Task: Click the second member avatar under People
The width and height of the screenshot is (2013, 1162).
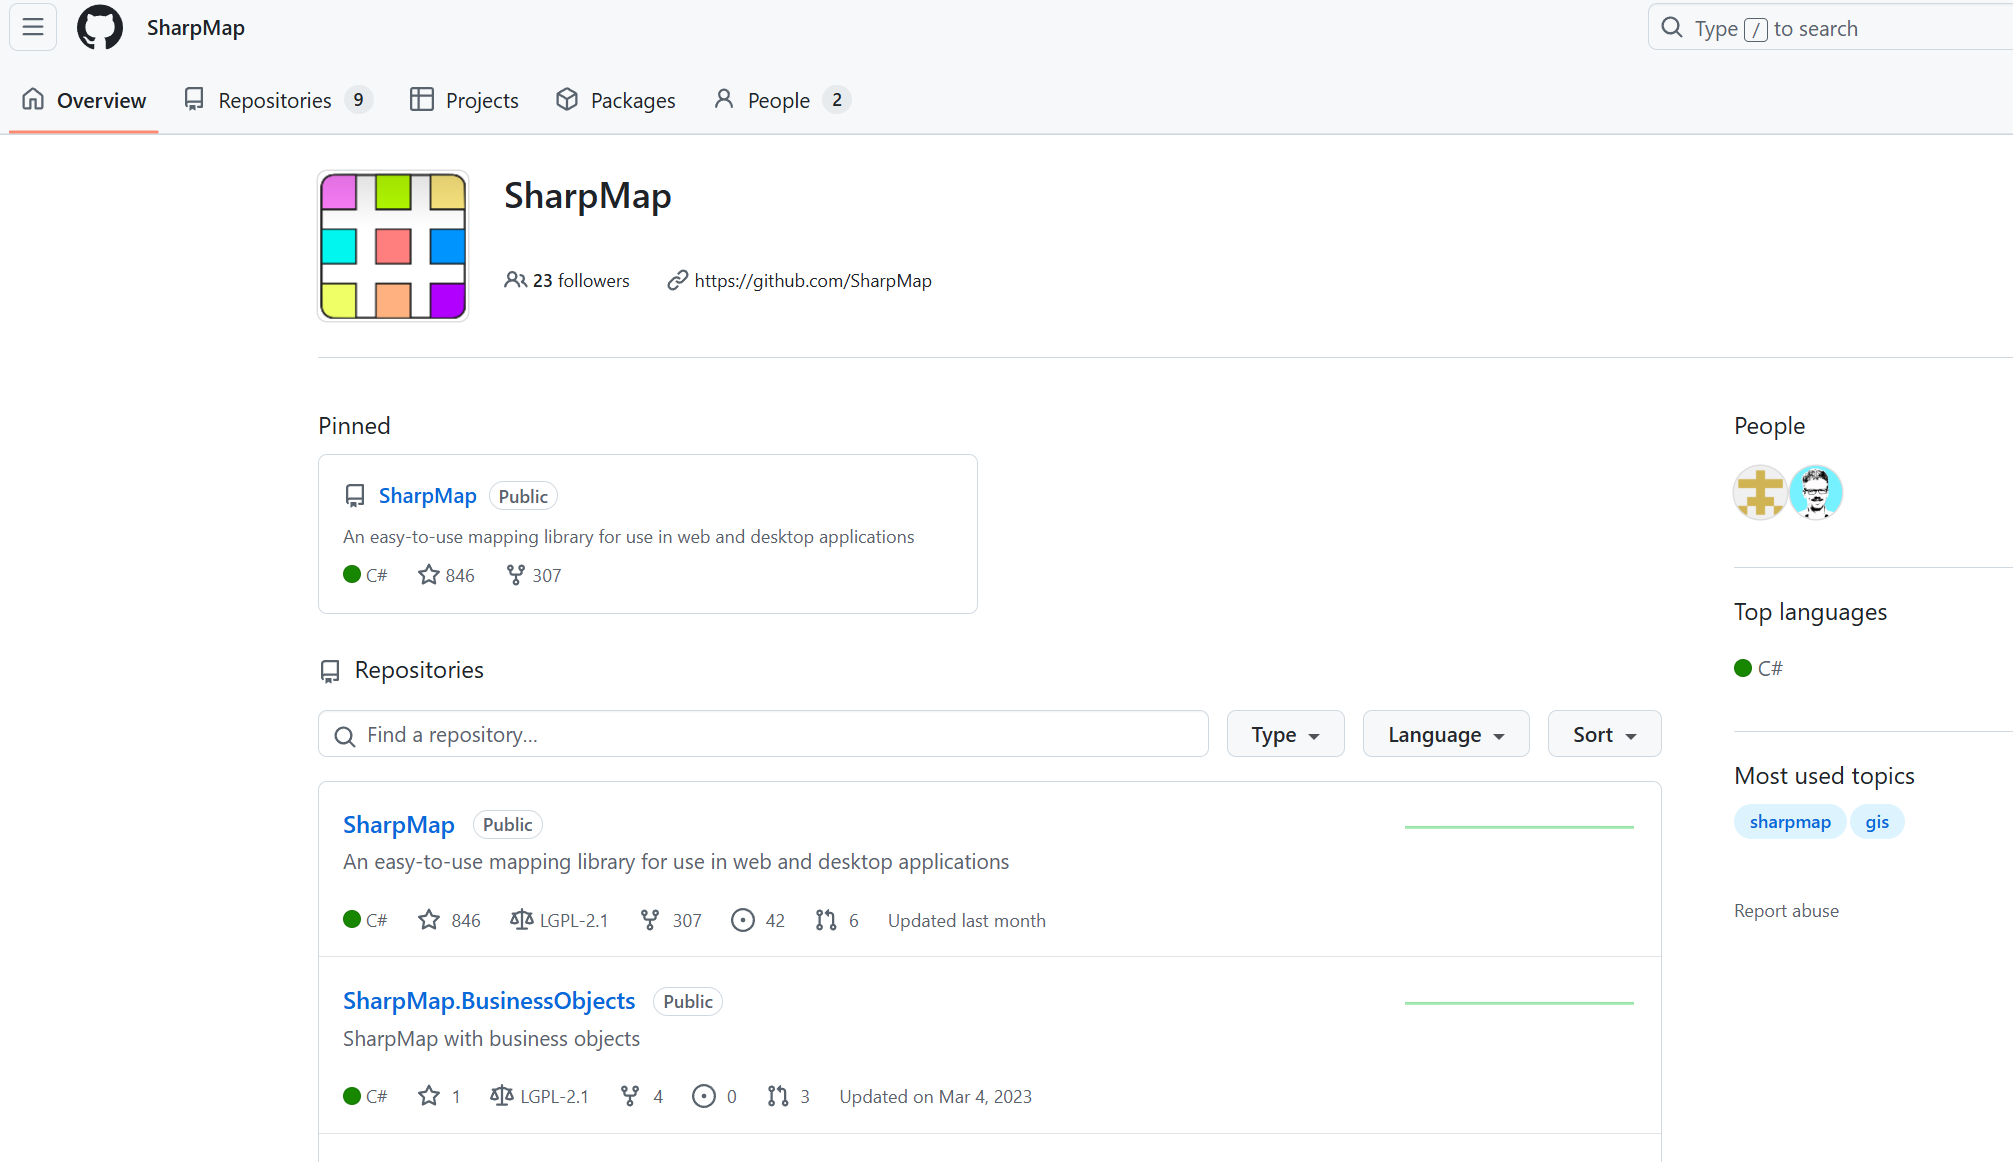Action: 1815,492
